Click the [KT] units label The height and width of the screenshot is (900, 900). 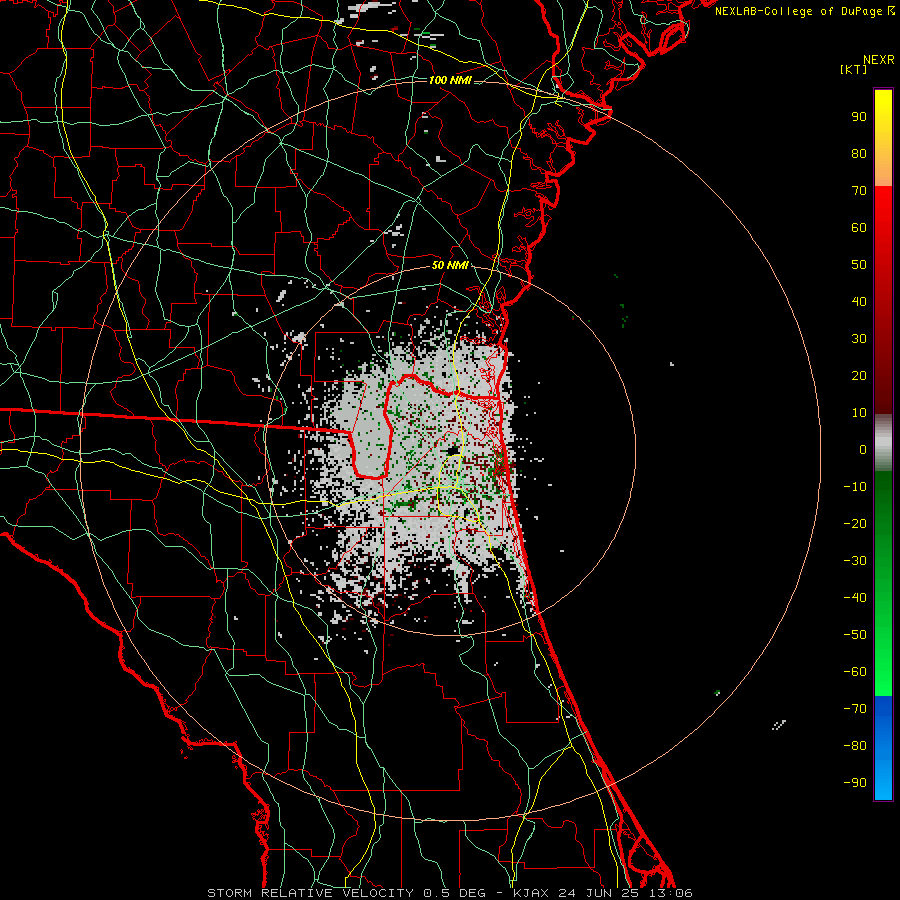coord(854,69)
